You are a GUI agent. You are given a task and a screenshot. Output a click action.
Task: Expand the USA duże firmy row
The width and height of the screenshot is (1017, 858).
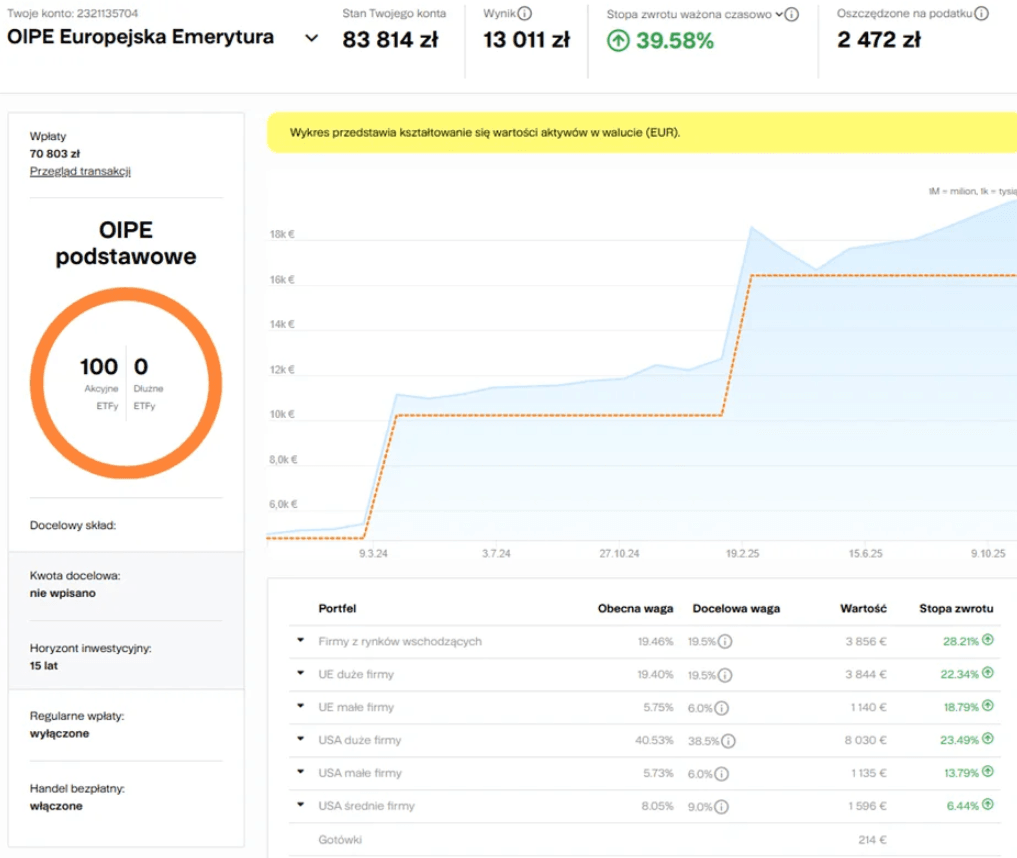pos(300,739)
